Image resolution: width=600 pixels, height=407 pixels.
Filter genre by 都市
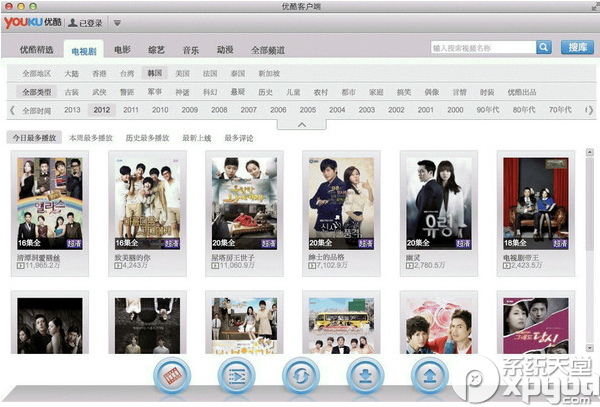pyautogui.click(x=349, y=92)
